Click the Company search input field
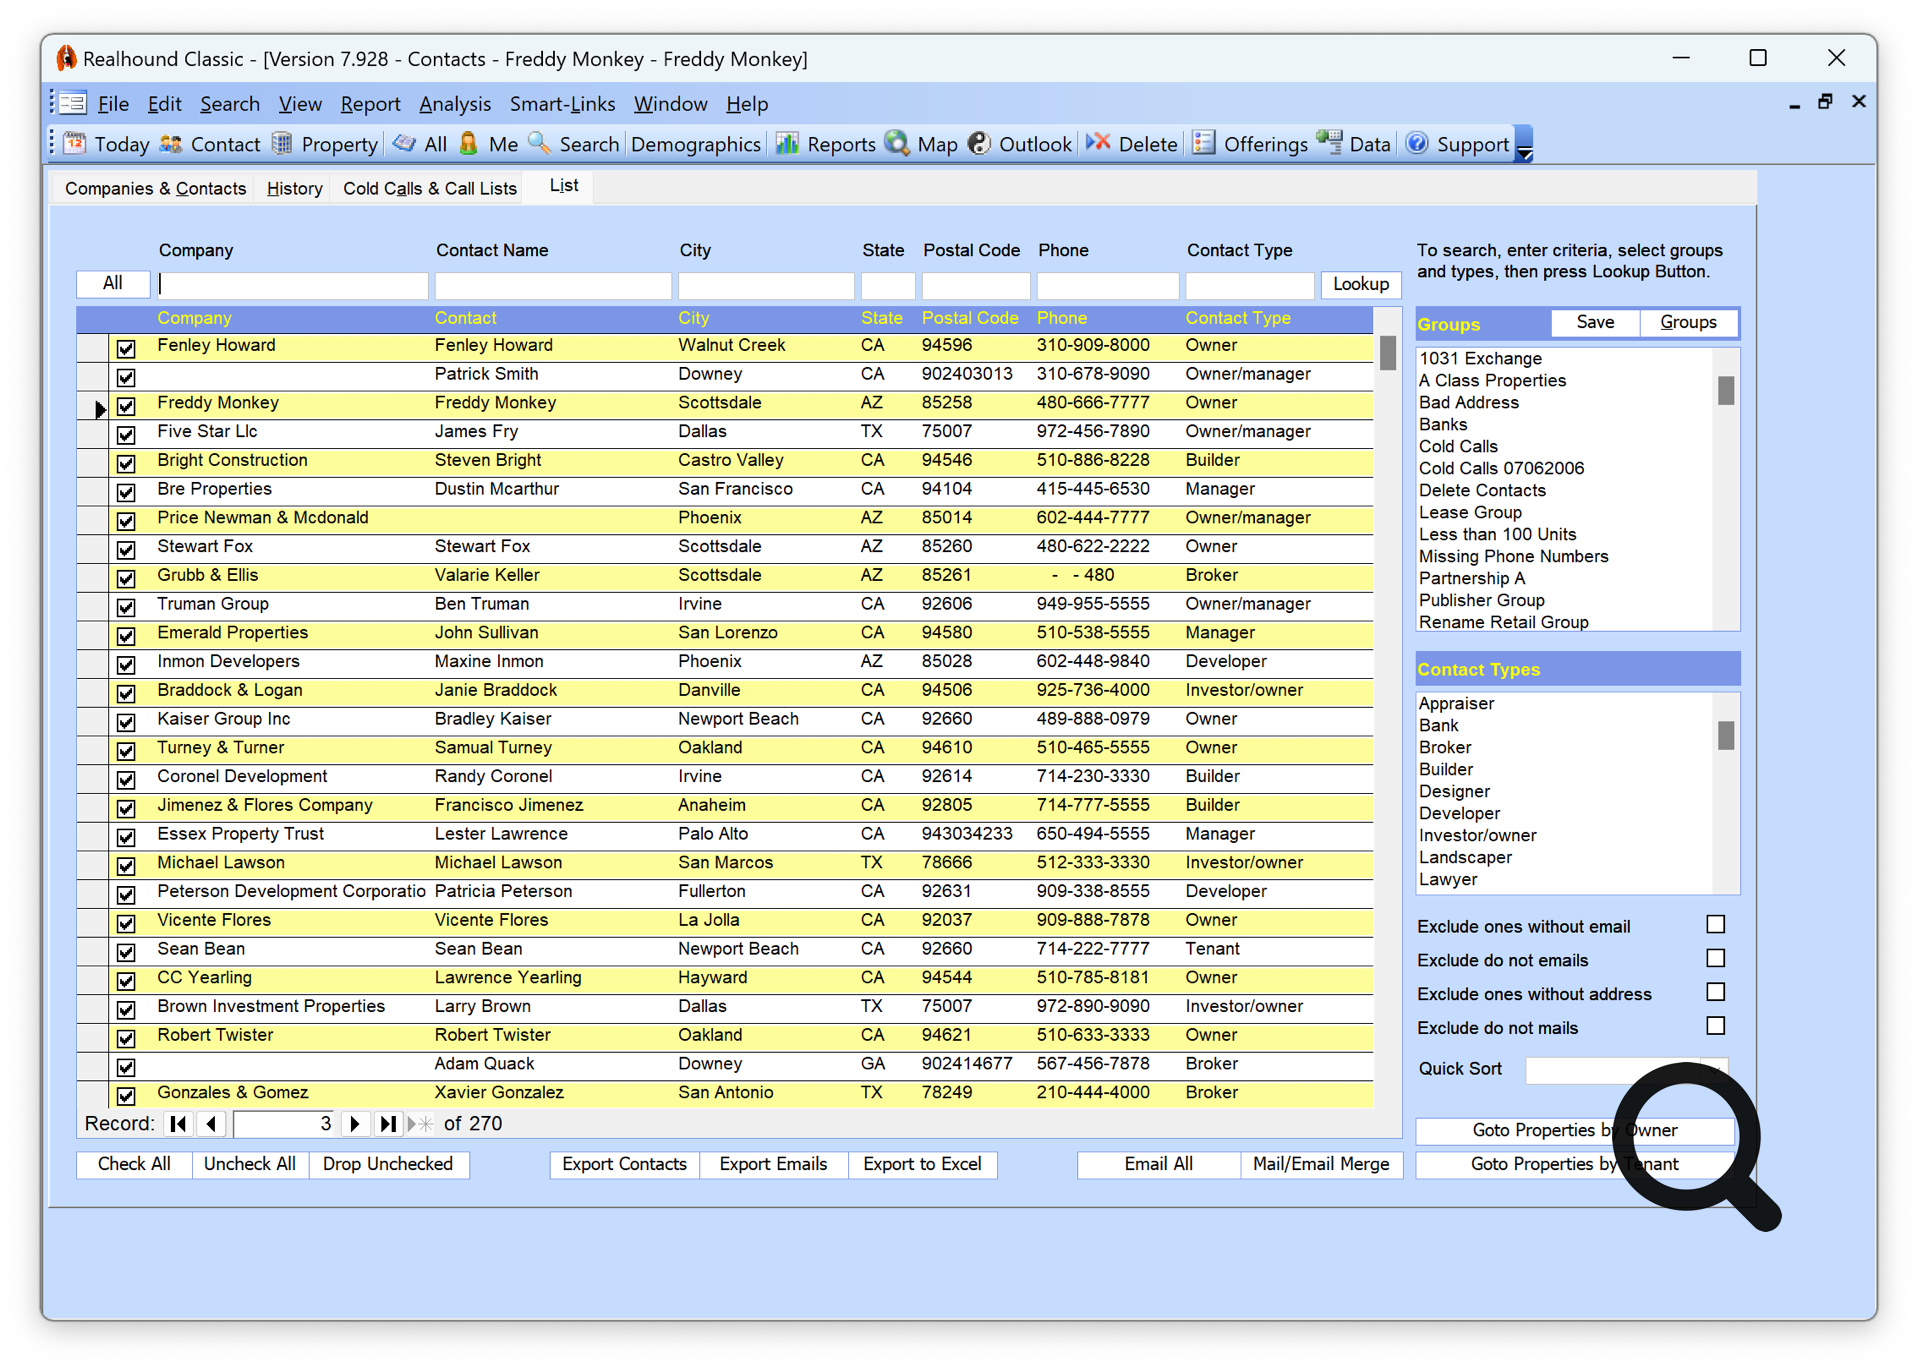 (x=293, y=285)
